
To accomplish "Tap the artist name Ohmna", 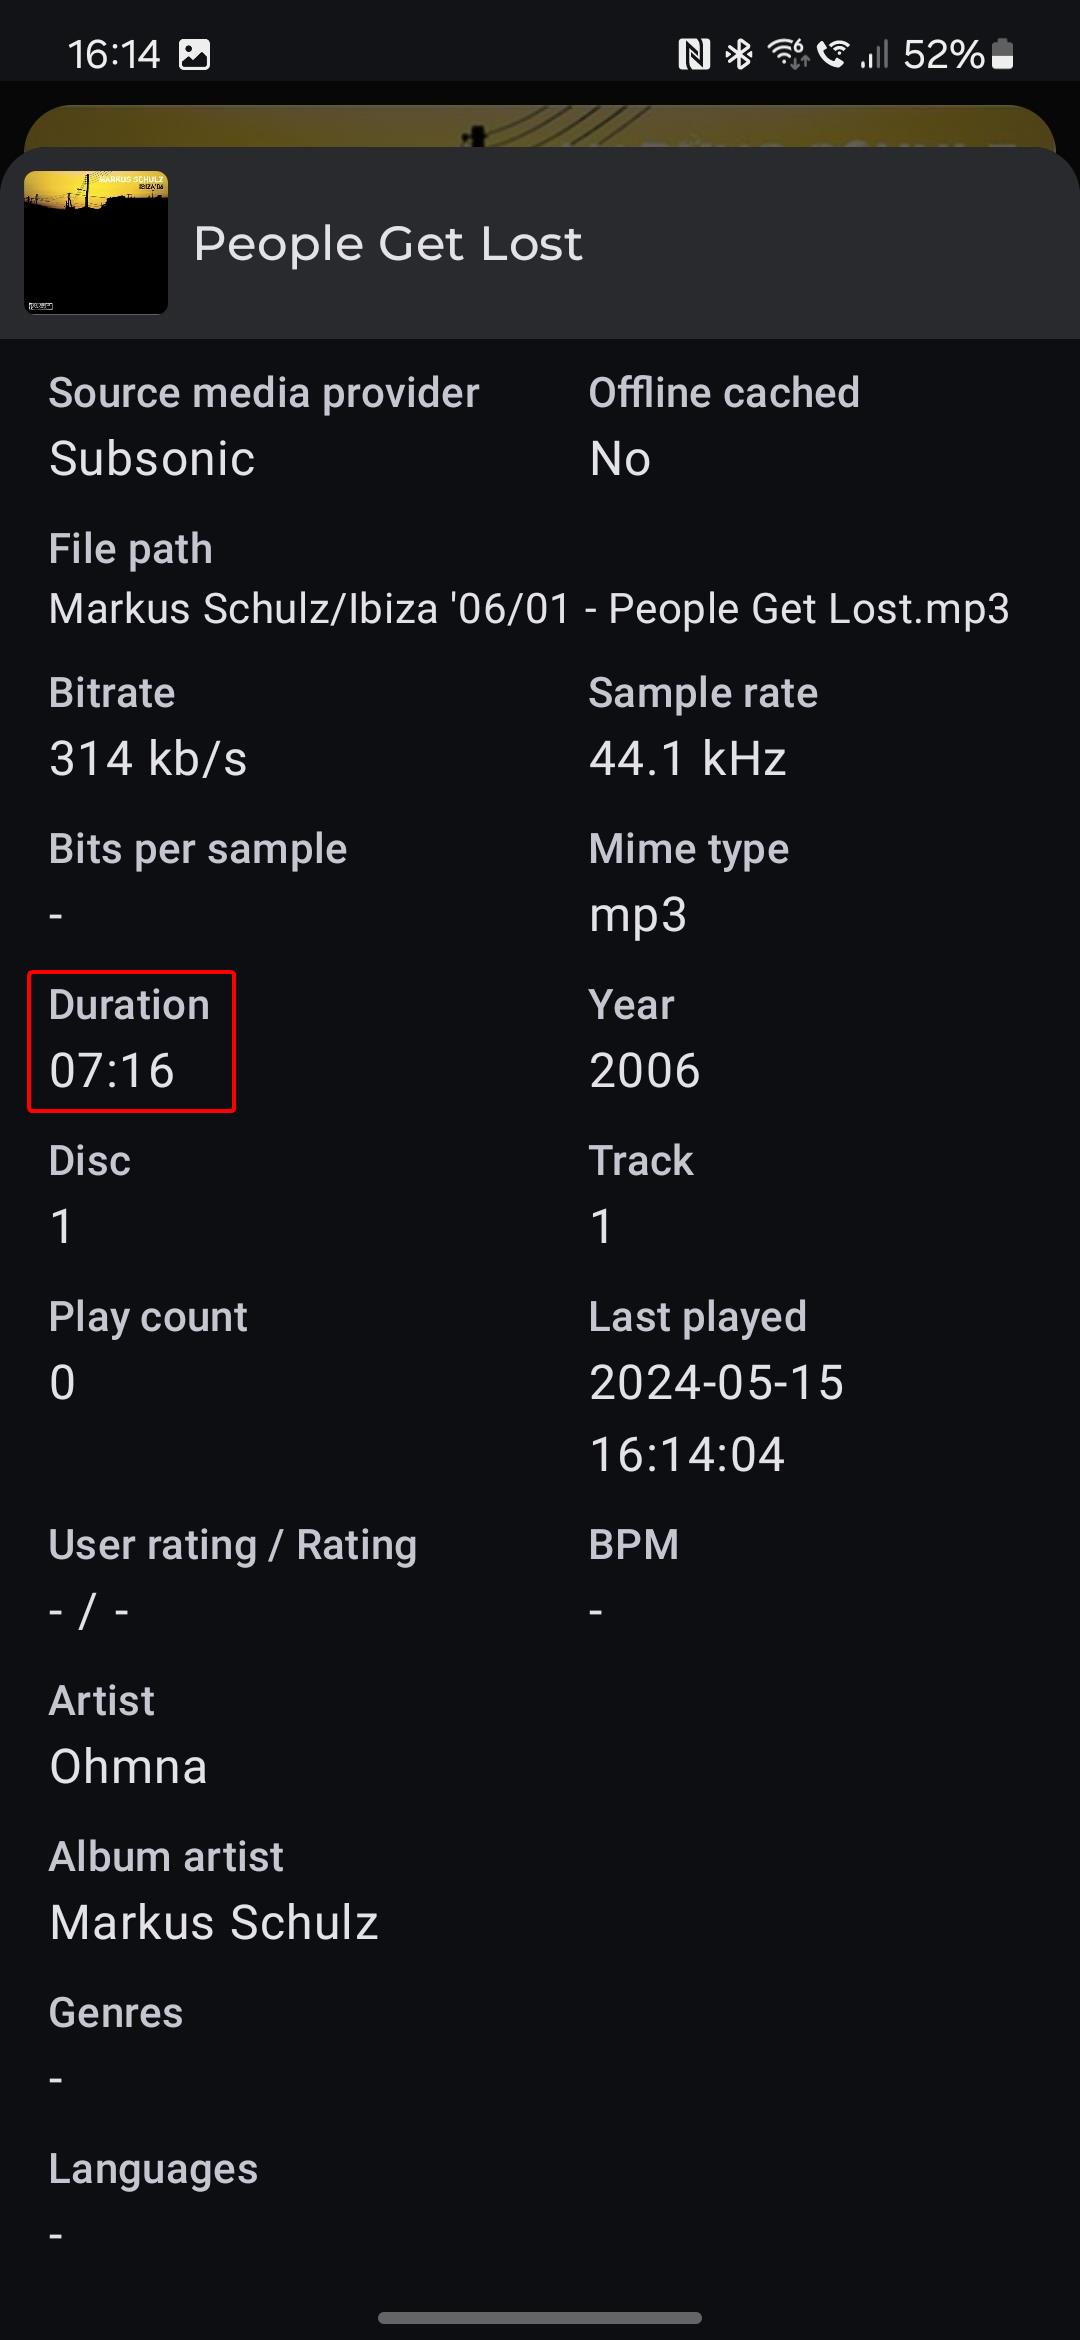I will click(x=128, y=1767).
